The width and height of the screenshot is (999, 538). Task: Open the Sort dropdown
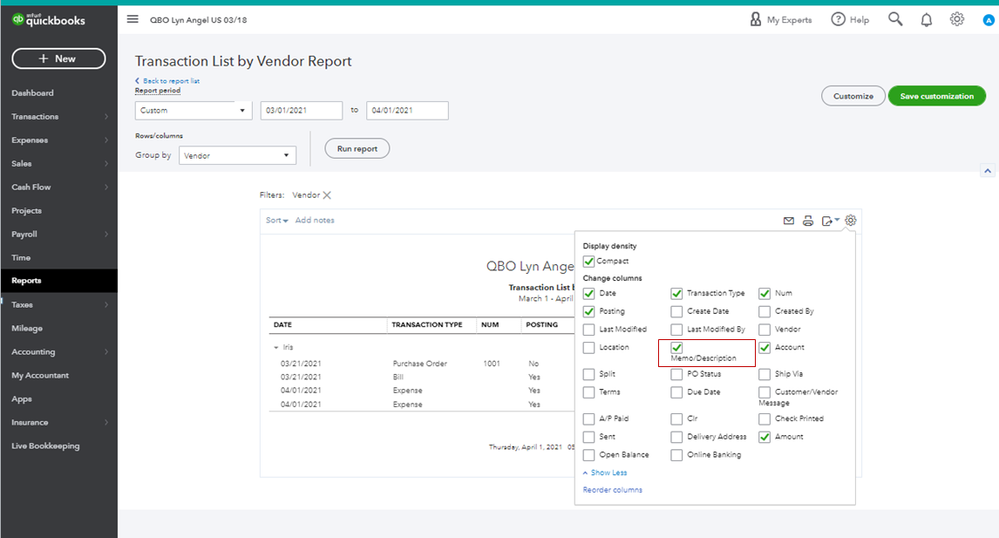[x=277, y=220]
